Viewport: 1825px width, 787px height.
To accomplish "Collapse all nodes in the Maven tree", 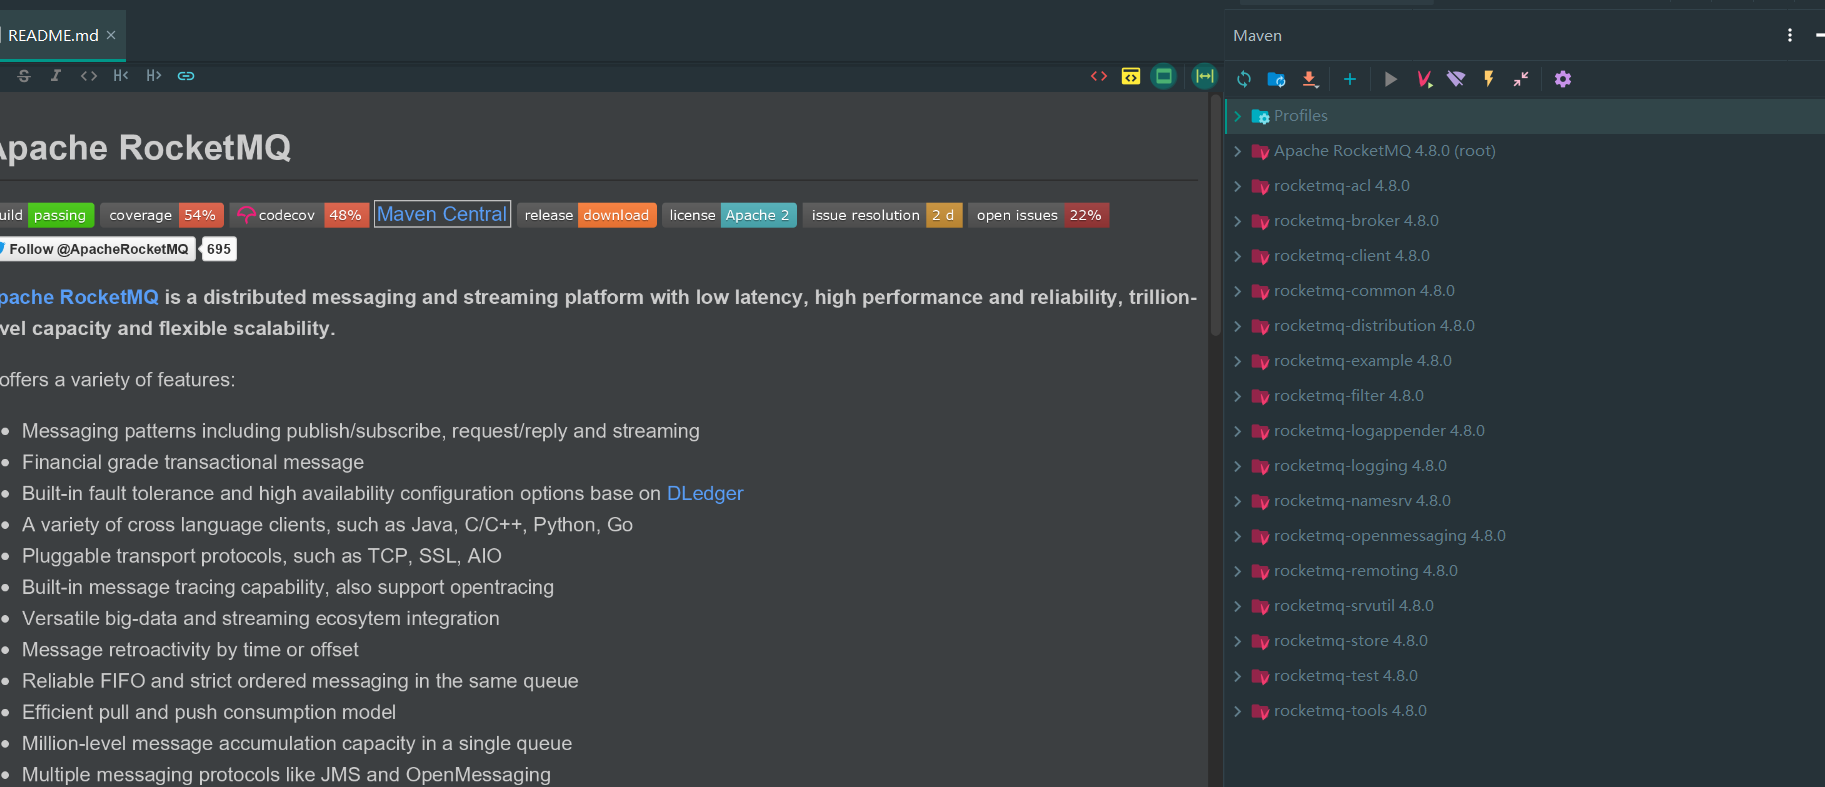I will point(1521,79).
